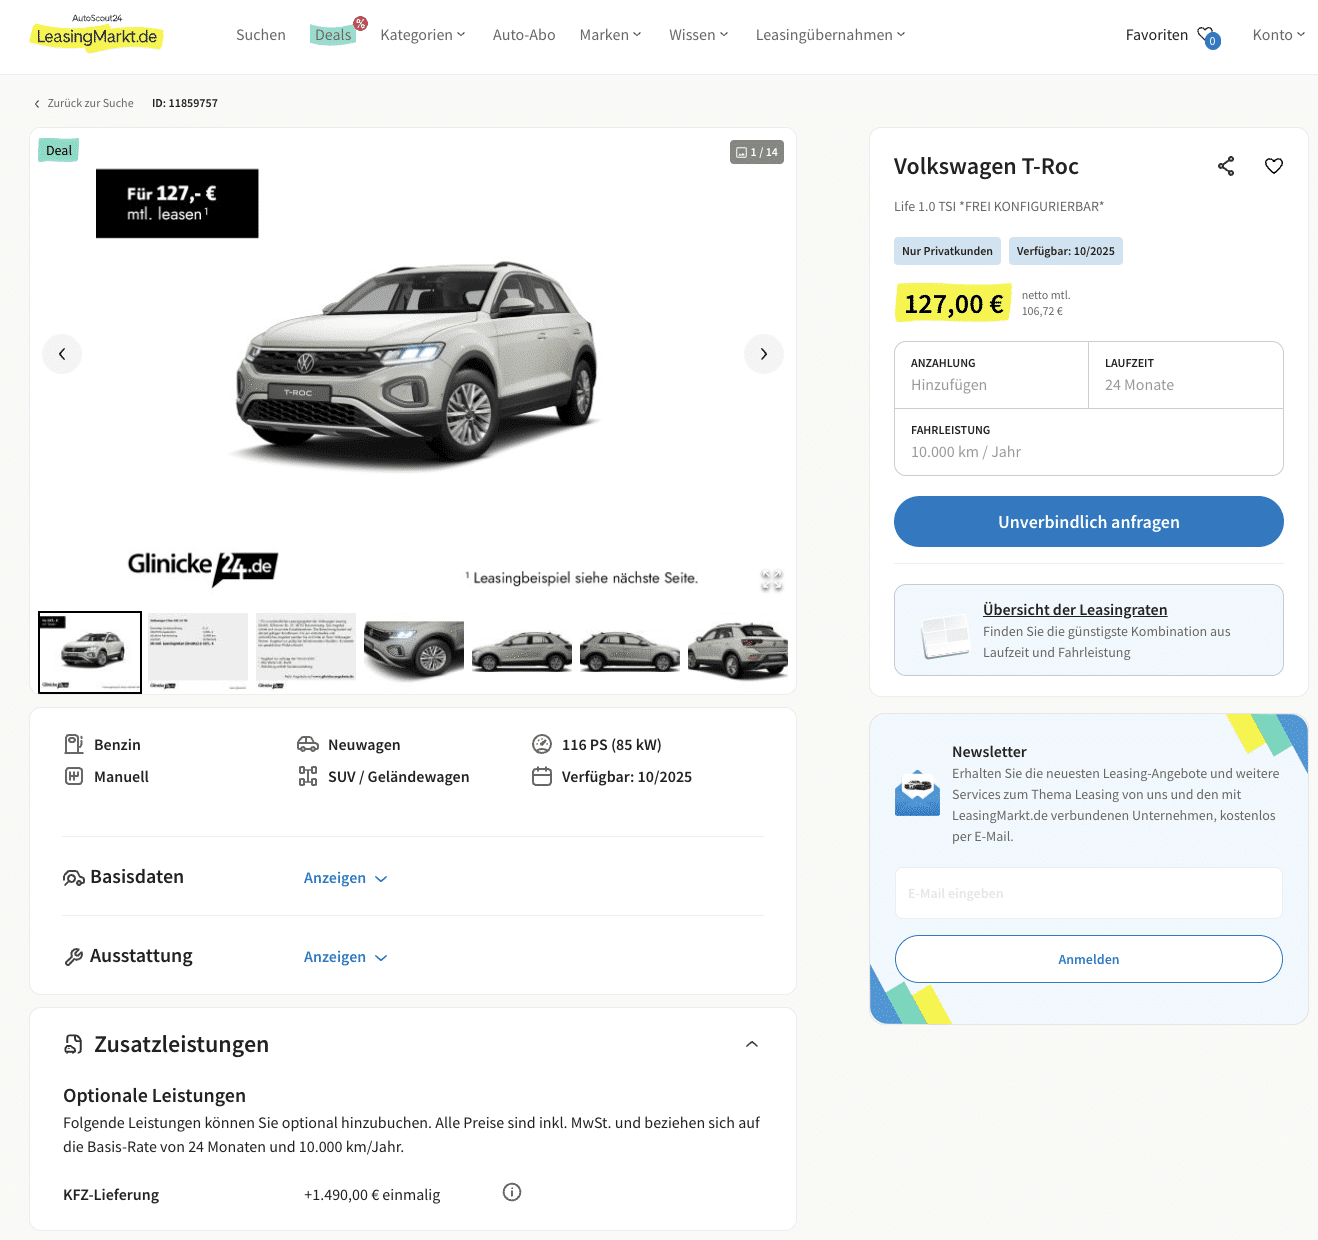Click the Verfügbar: 10/2025 tag

(1066, 251)
